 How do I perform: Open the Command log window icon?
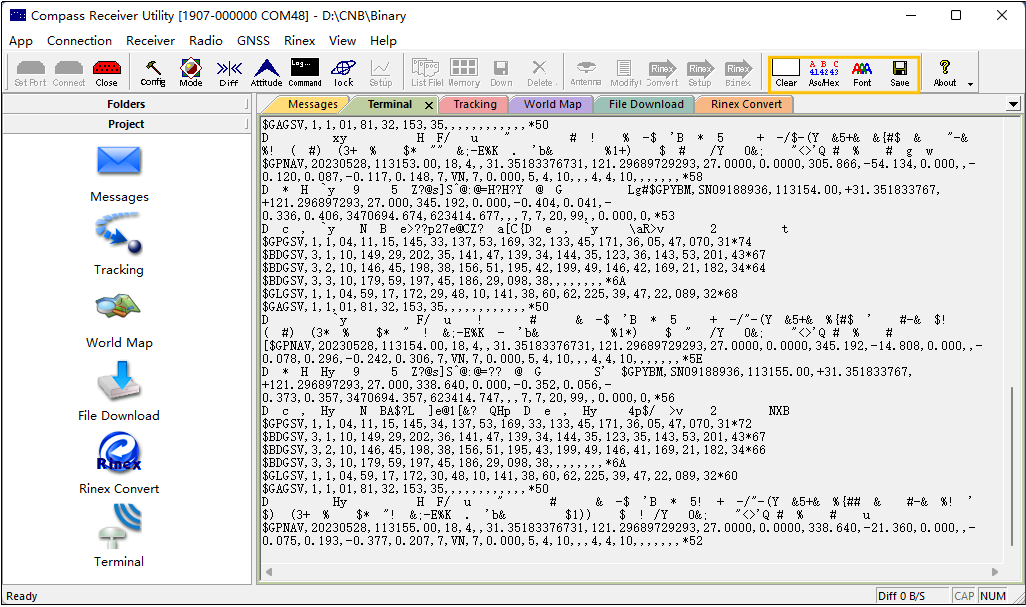305,73
